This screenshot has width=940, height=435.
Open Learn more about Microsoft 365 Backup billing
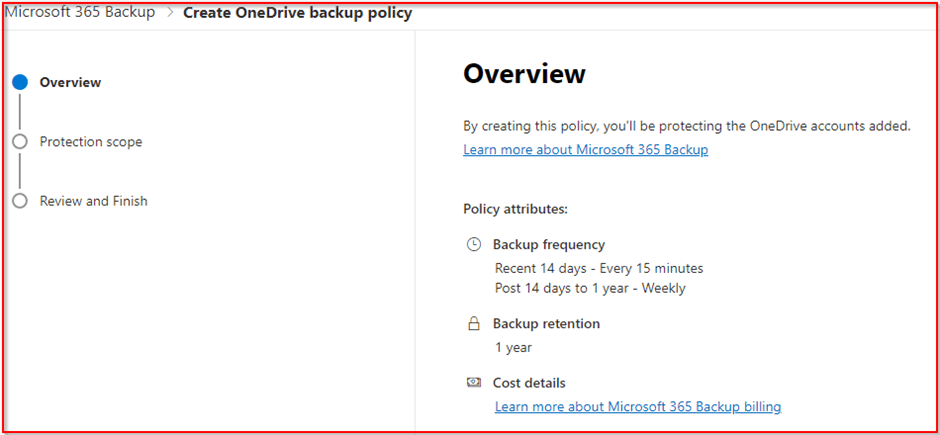pyautogui.click(x=637, y=407)
